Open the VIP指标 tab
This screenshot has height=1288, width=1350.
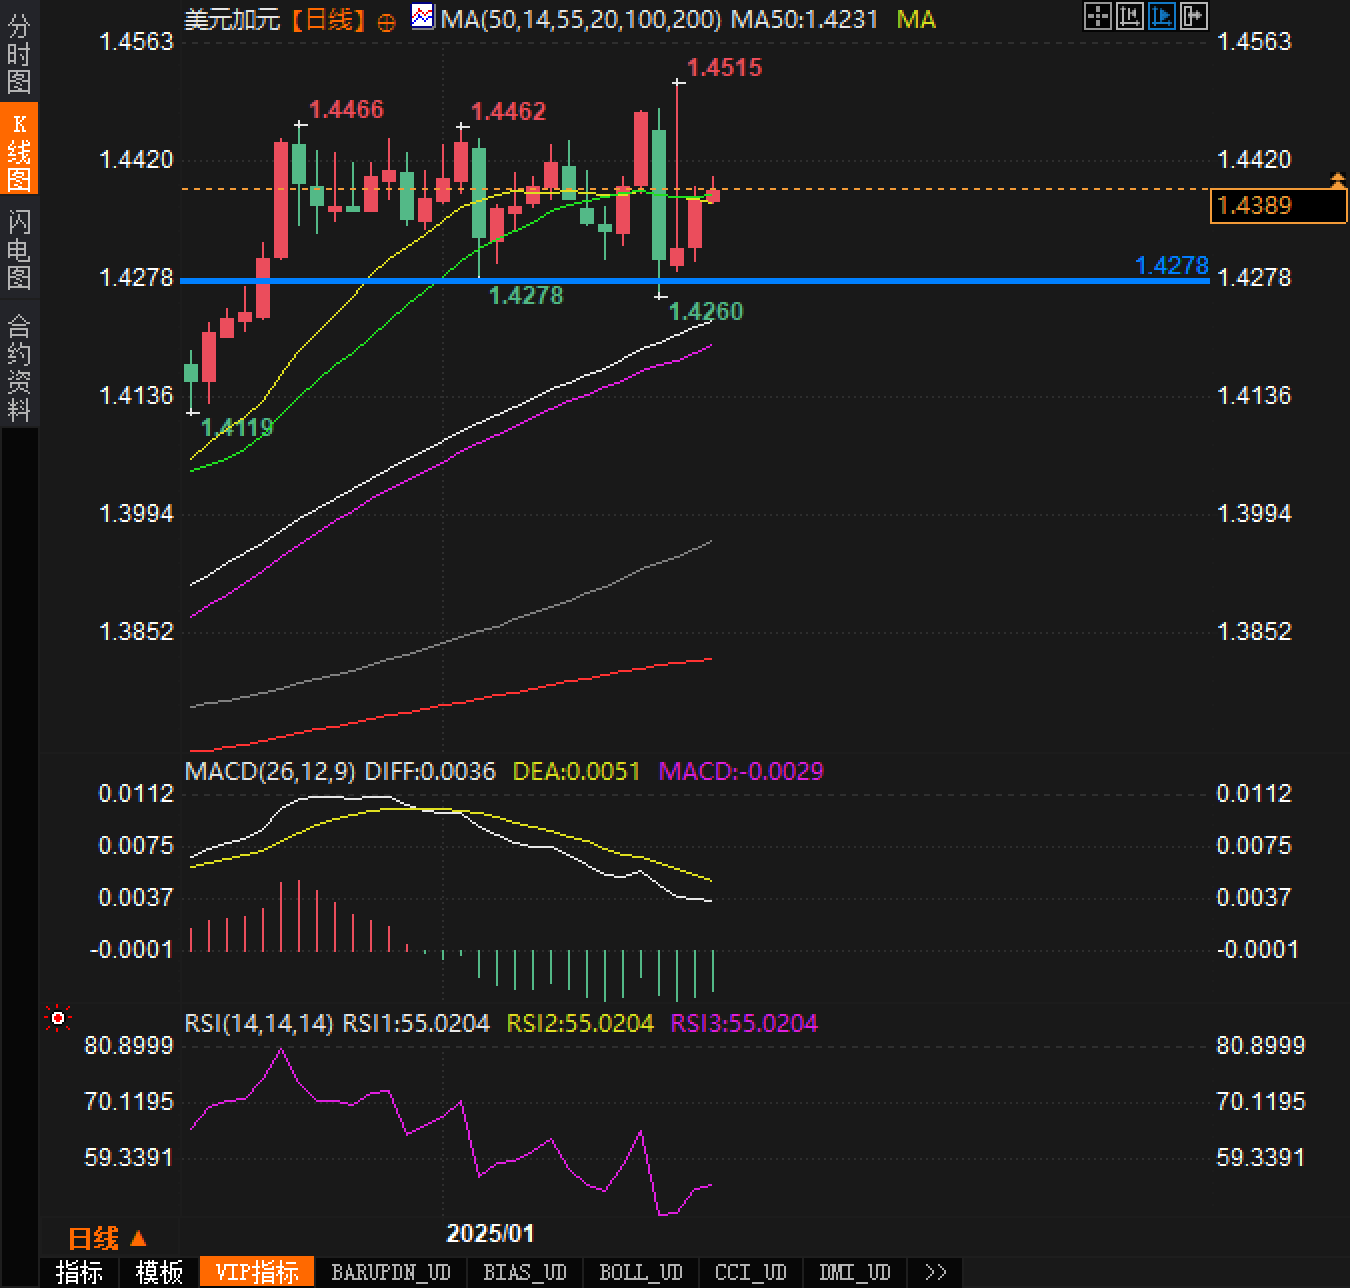pyautogui.click(x=257, y=1272)
